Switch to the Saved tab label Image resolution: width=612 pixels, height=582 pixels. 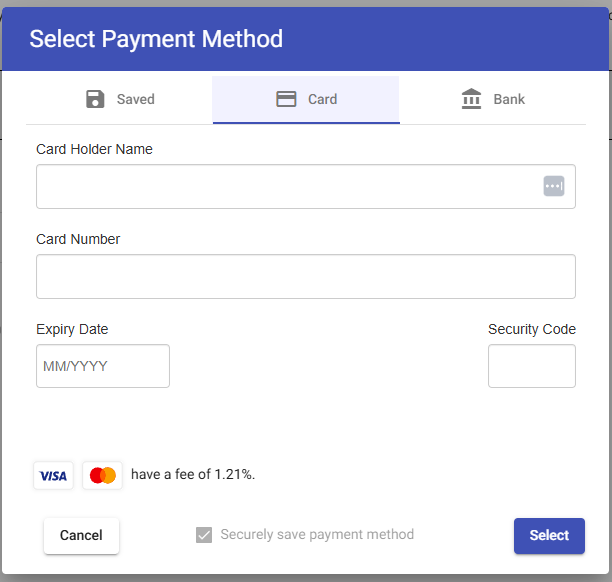tap(136, 99)
